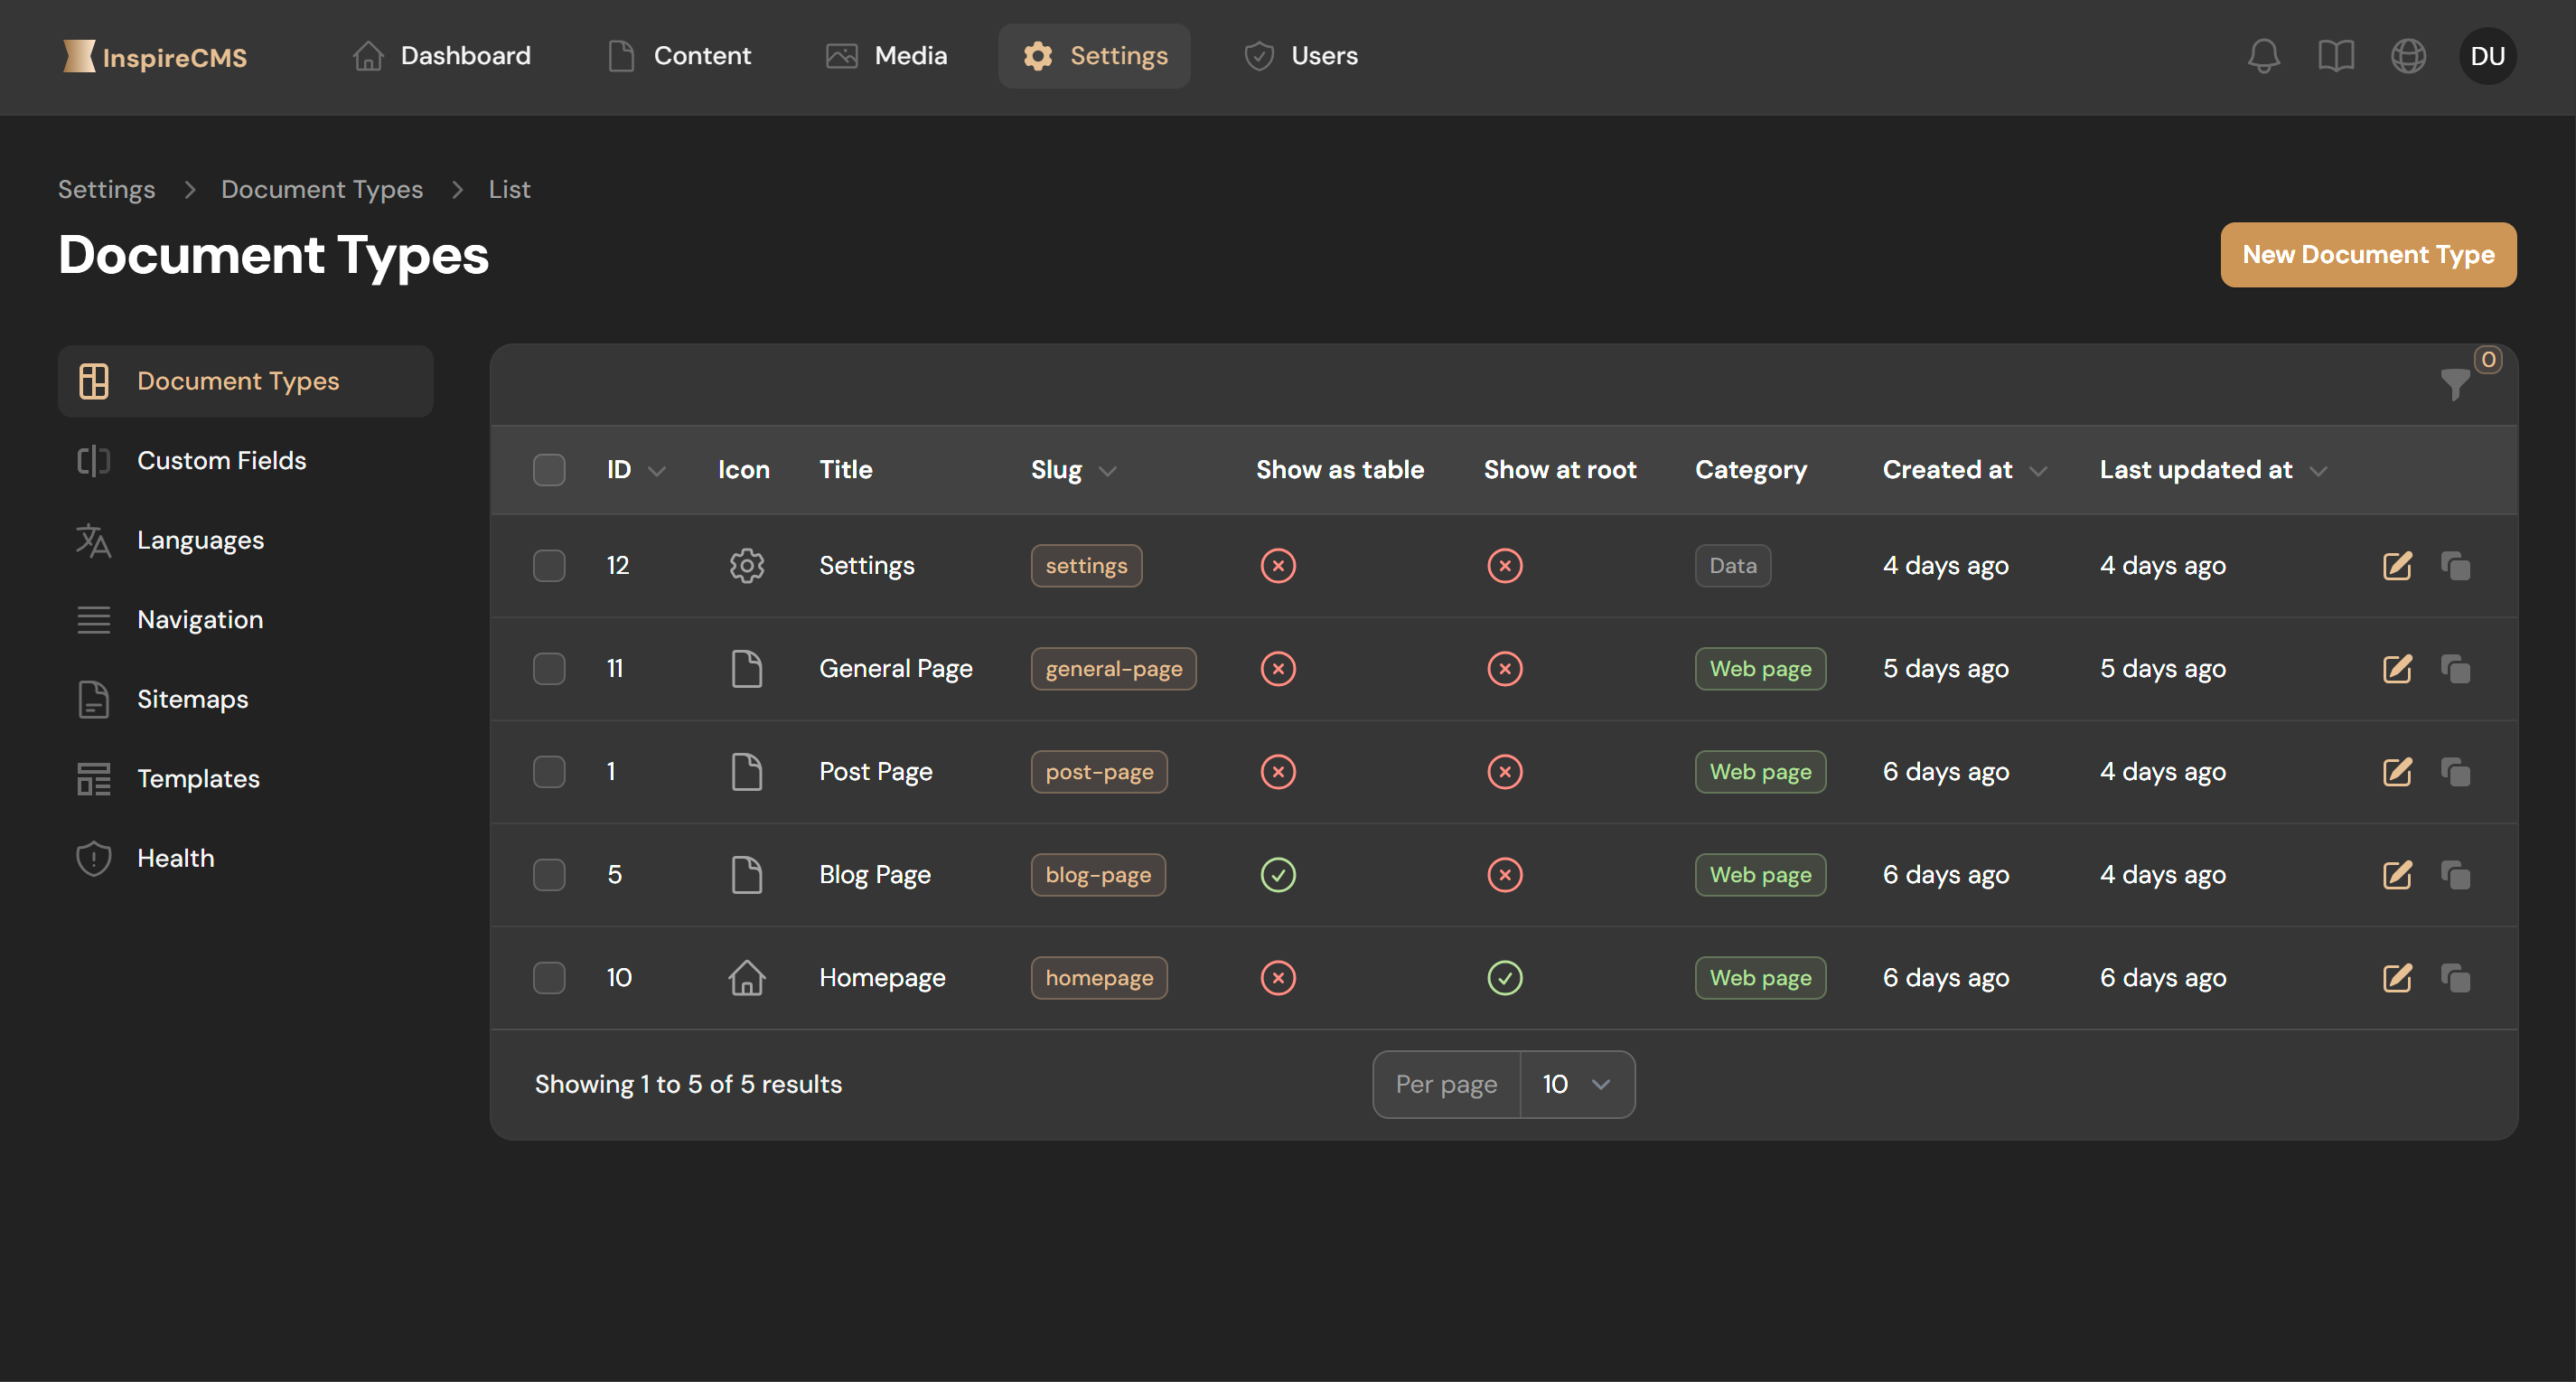This screenshot has height=1382, width=2576.
Task: Open the notifications bell icon
Action: point(2264,56)
